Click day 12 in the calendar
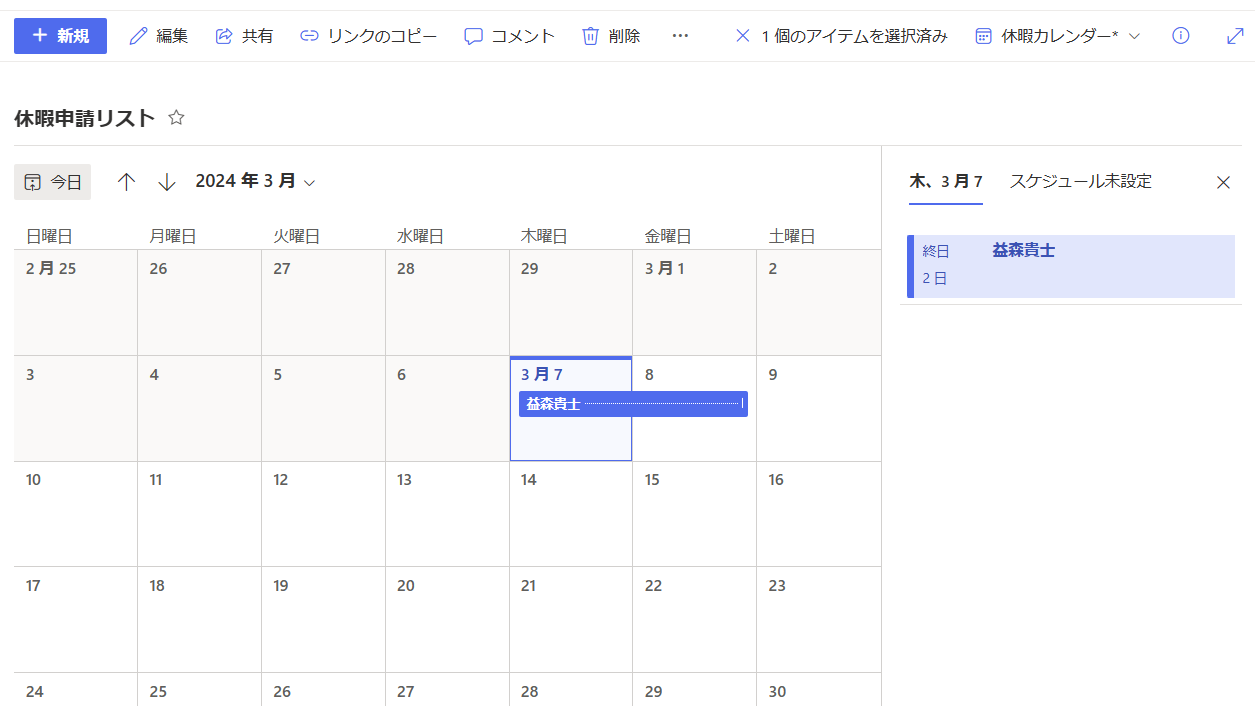This screenshot has width=1255, height=706. pyautogui.click(x=323, y=514)
